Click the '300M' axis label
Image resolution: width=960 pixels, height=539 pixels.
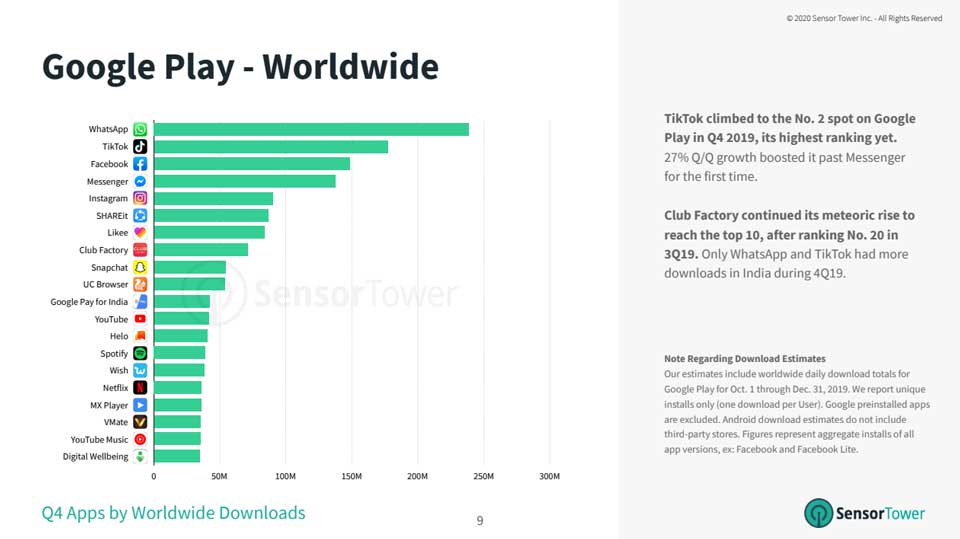(x=549, y=476)
